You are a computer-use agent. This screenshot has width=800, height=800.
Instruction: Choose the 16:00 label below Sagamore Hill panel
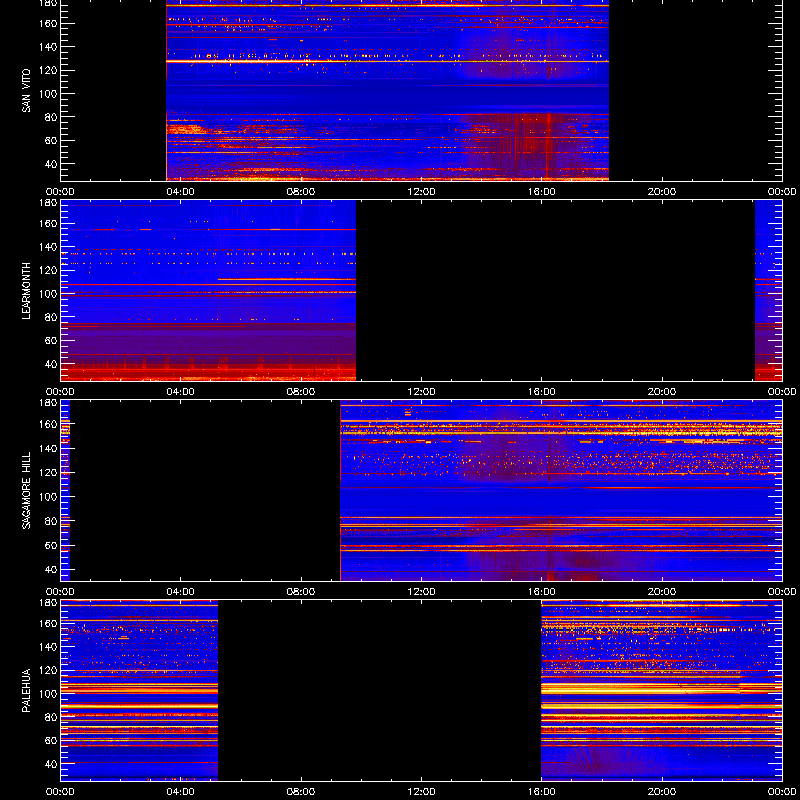(542, 592)
